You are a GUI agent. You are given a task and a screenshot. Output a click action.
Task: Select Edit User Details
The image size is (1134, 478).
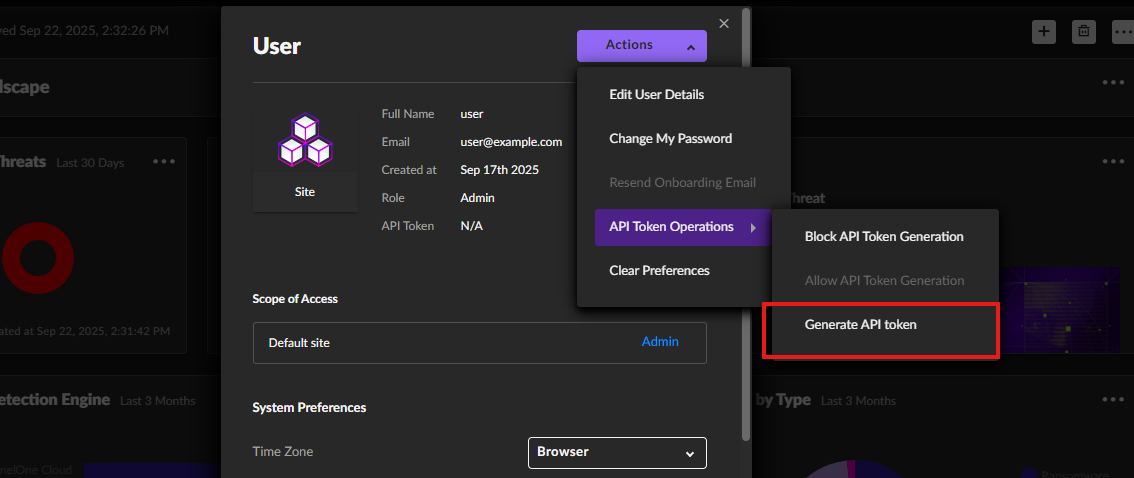[x=656, y=95]
